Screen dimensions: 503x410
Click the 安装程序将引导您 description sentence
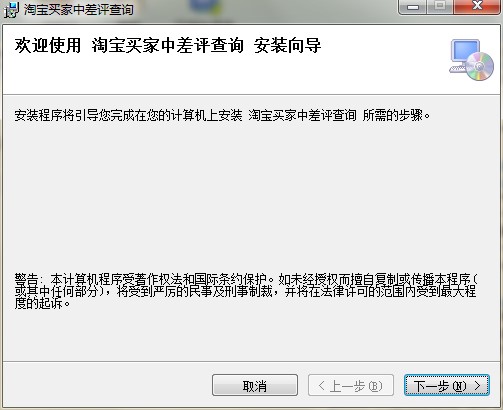tap(222, 115)
